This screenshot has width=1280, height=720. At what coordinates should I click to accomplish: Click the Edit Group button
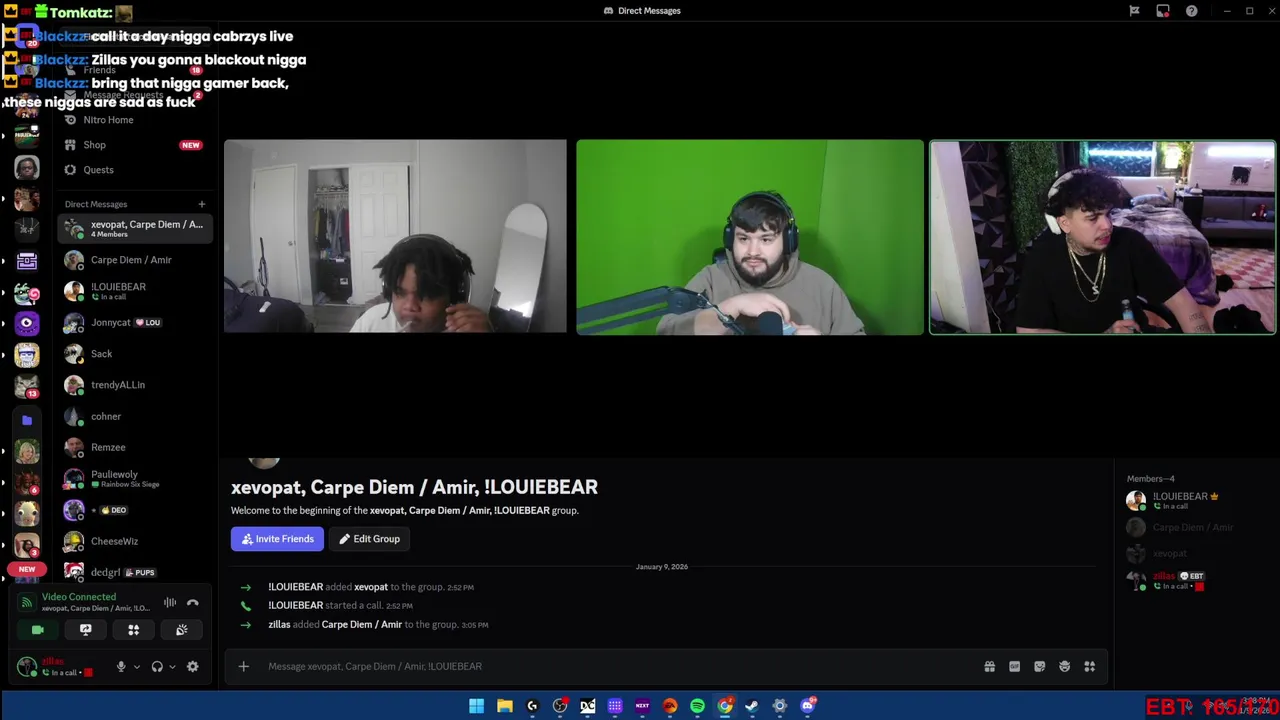369,539
